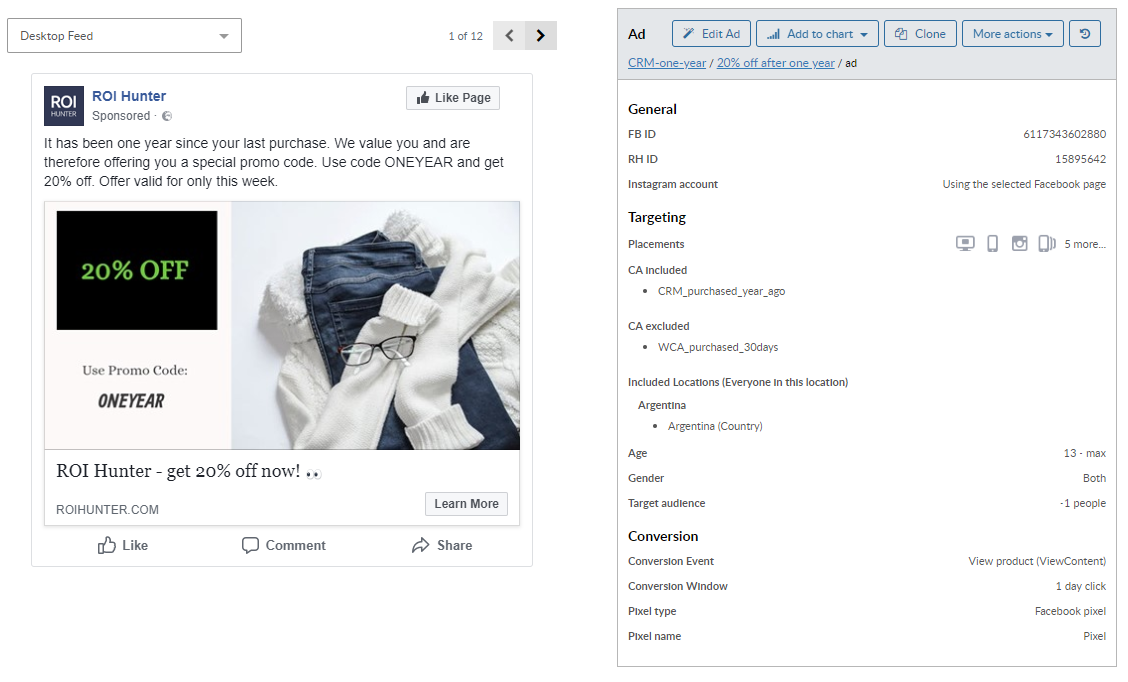Viewport: 1128px width, 682px height.
Task: Click the Learn More button in the ad
Action: click(x=466, y=504)
